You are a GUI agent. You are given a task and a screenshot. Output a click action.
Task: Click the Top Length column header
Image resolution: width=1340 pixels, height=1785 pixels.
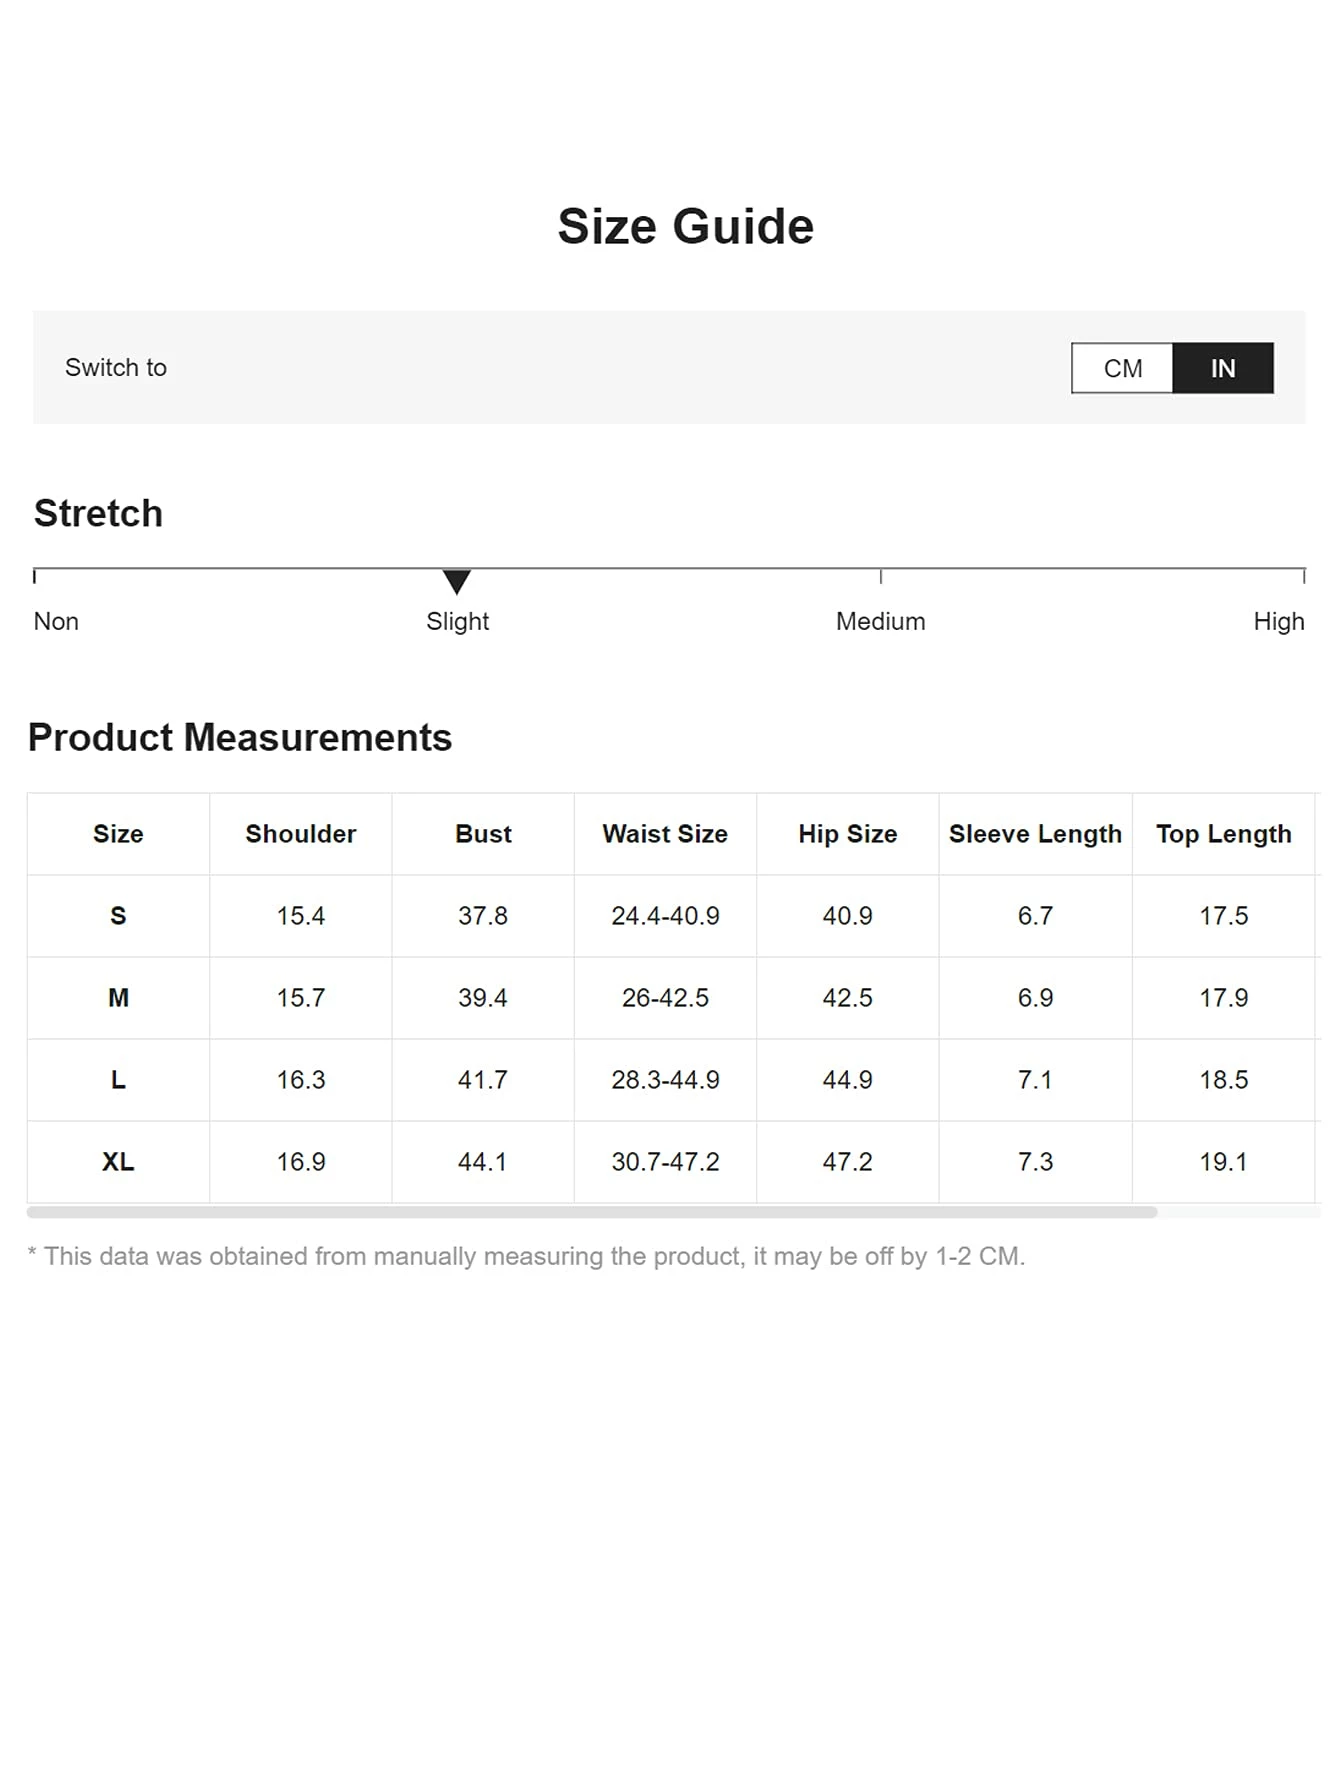(x=1224, y=834)
